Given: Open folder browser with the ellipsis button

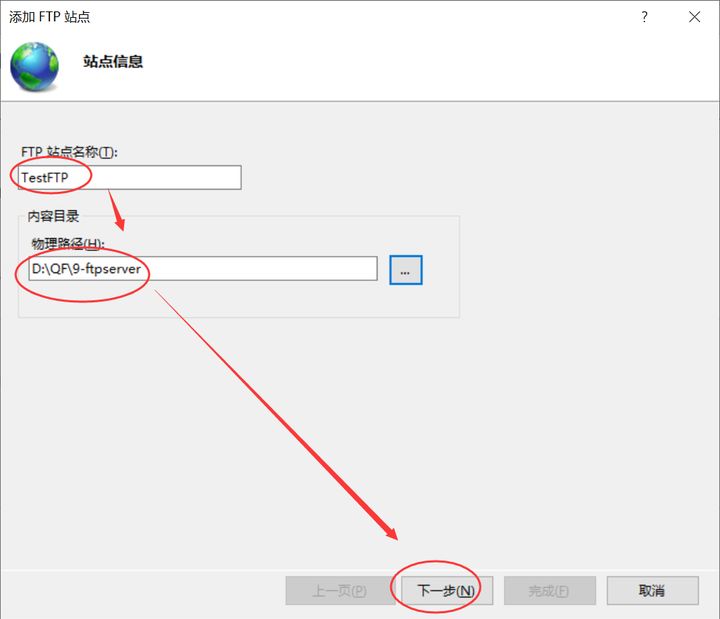Looking at the screenshot, I should click(x=406, y=270).
